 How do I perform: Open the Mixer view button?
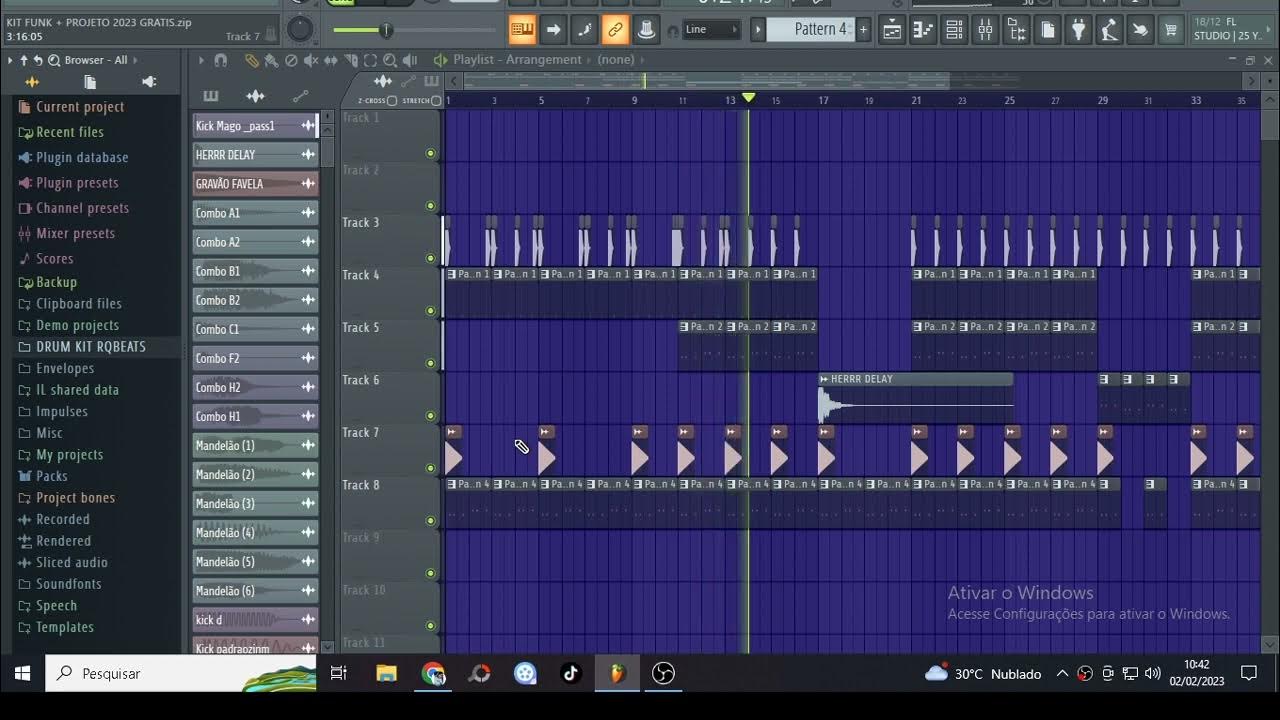(985, 30)
